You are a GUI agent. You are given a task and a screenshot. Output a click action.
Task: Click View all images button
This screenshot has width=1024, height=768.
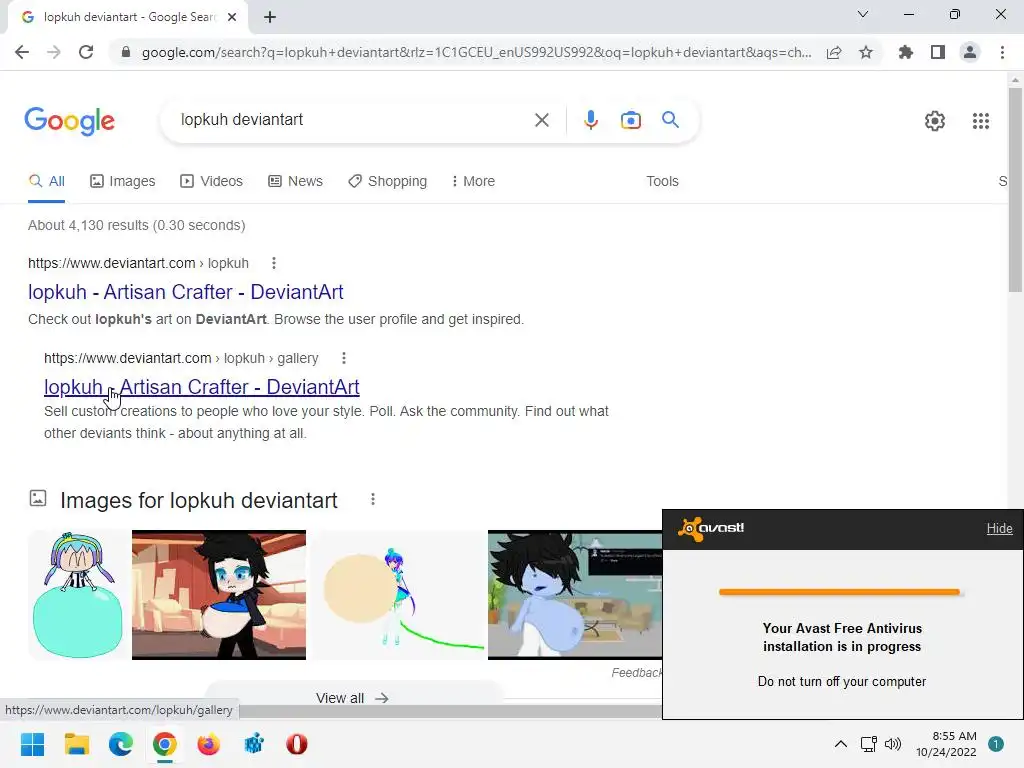tap(353, 698)
